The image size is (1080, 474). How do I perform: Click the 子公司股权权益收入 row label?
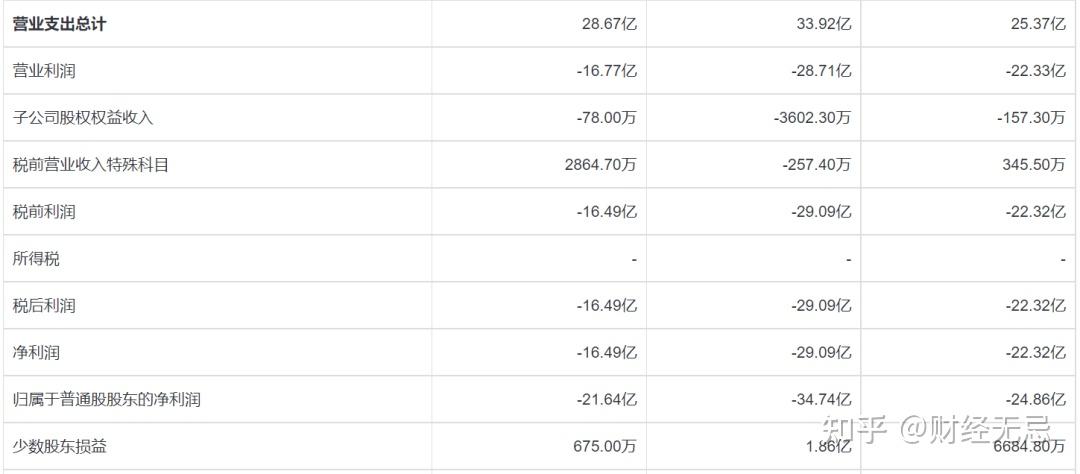pos(83,118)
